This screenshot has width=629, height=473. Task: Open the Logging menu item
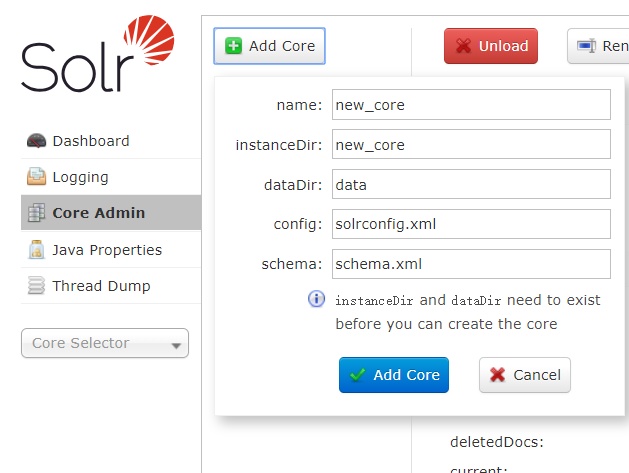coord(111,177)
